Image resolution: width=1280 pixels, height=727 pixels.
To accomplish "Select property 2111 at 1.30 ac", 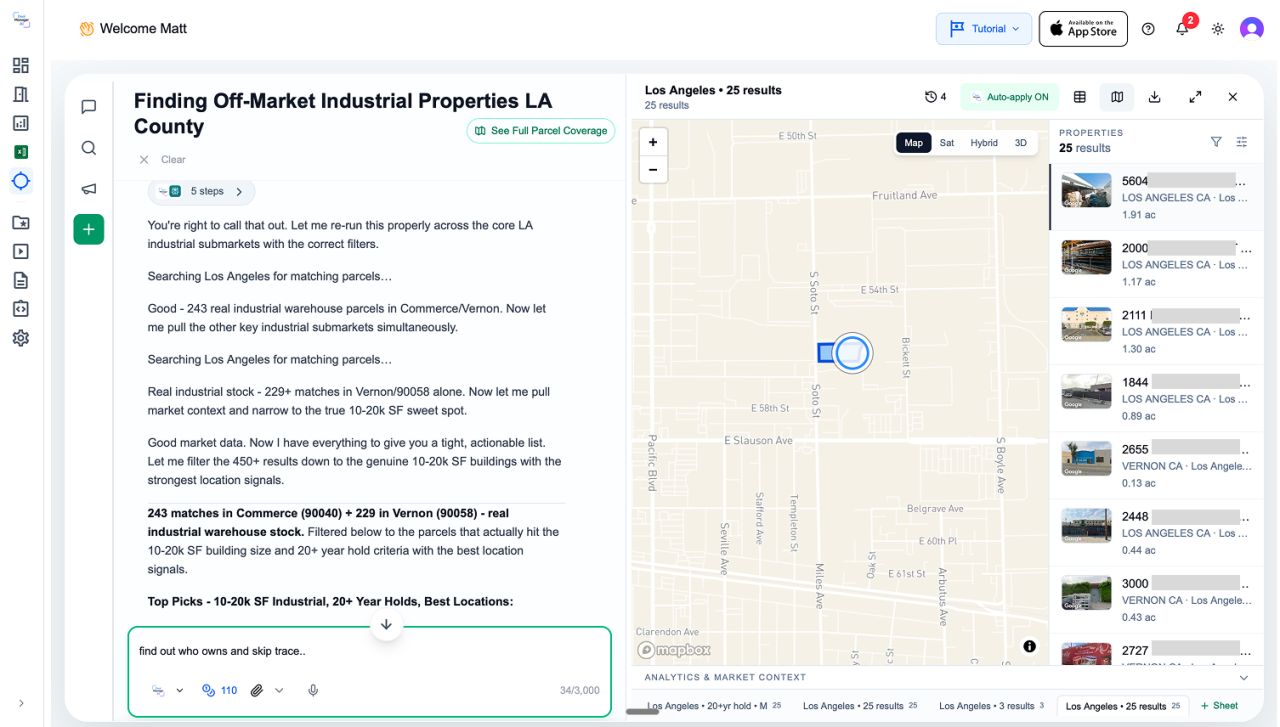I will pos(1157,331).
